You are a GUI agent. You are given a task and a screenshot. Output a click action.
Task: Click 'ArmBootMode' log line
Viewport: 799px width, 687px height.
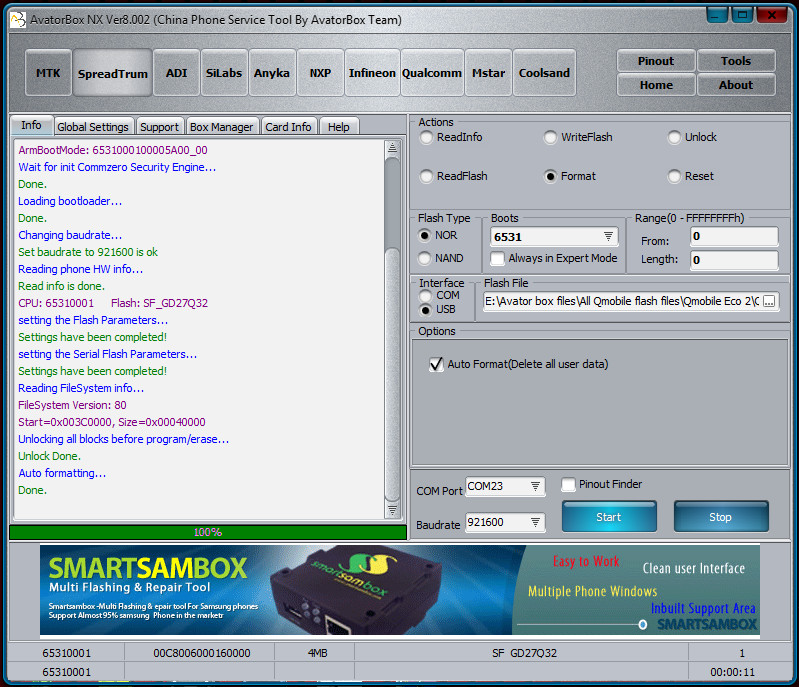pyautogui.click(x=113, y=150)
